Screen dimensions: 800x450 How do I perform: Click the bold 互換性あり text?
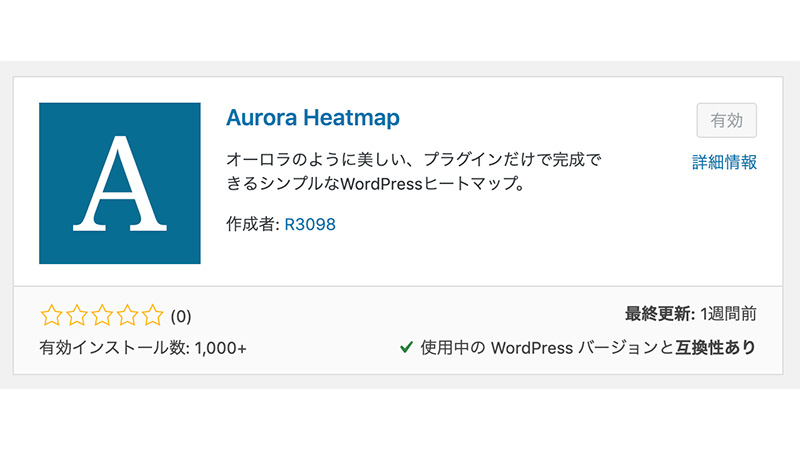pos(716,348)
